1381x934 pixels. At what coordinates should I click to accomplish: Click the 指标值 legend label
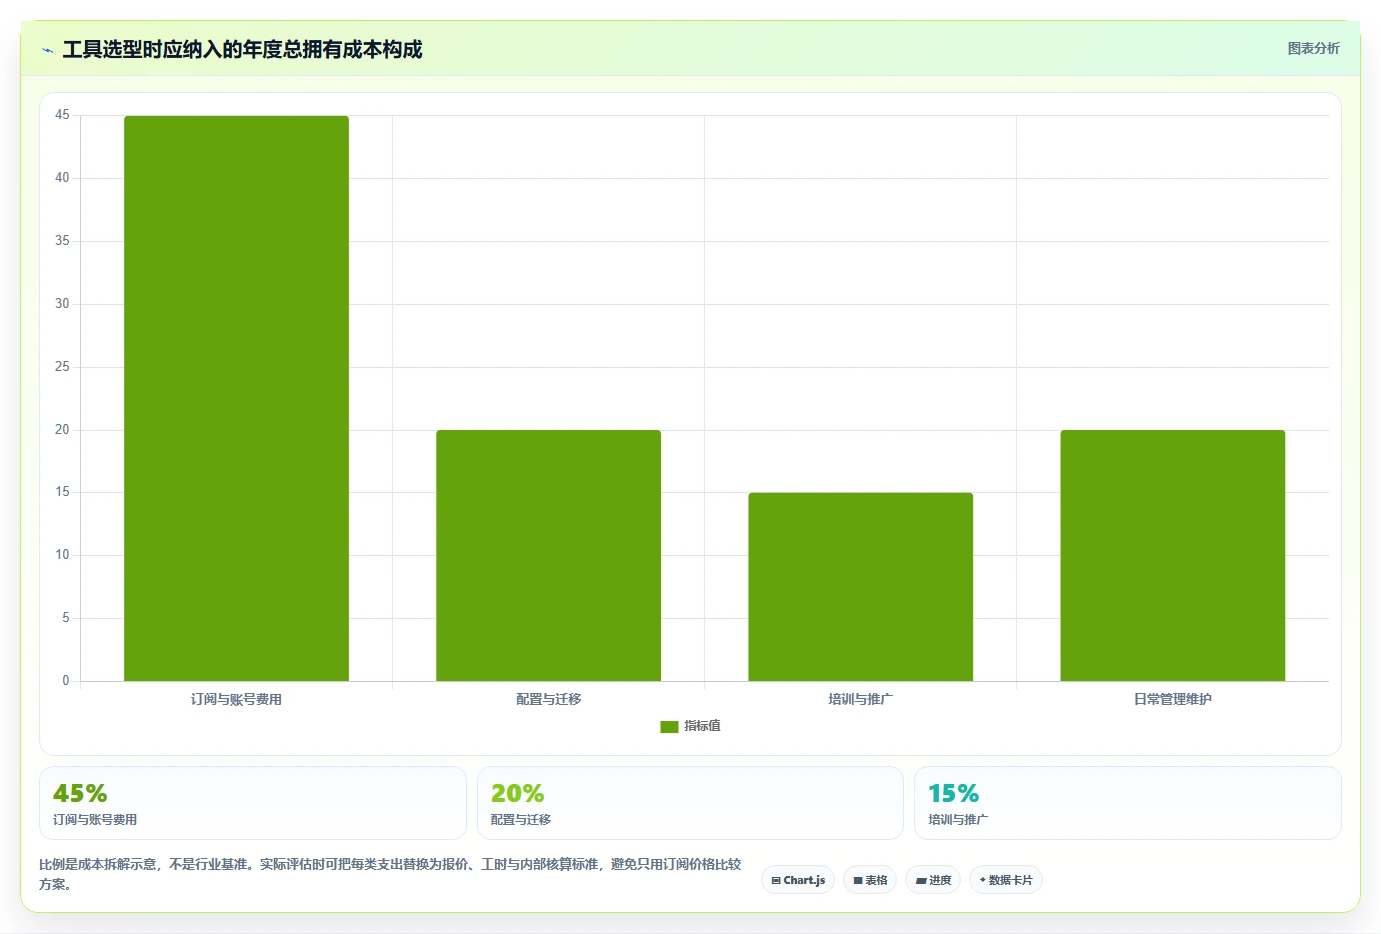coord(702,726)
